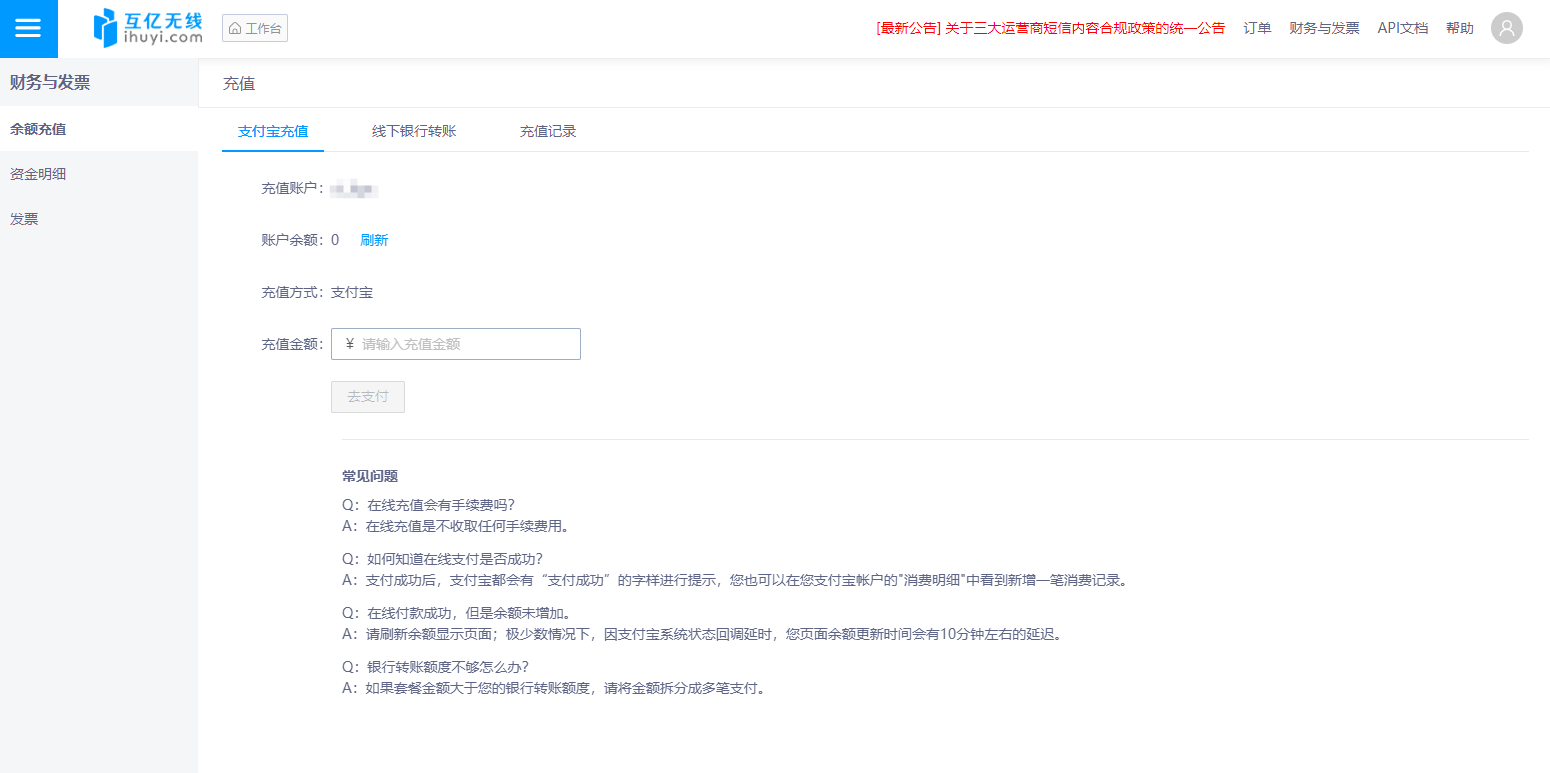Open the API文档 link
1550x773 pixels.
1402,28
